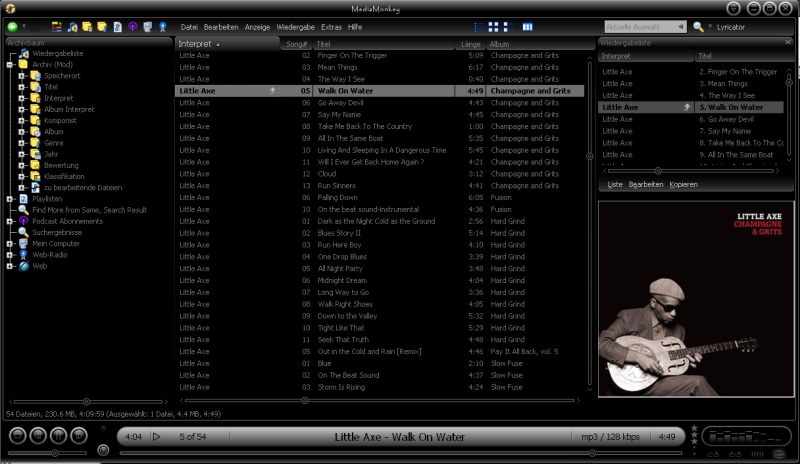Open the Datei menu
The image size is (800, 464).
189,27
